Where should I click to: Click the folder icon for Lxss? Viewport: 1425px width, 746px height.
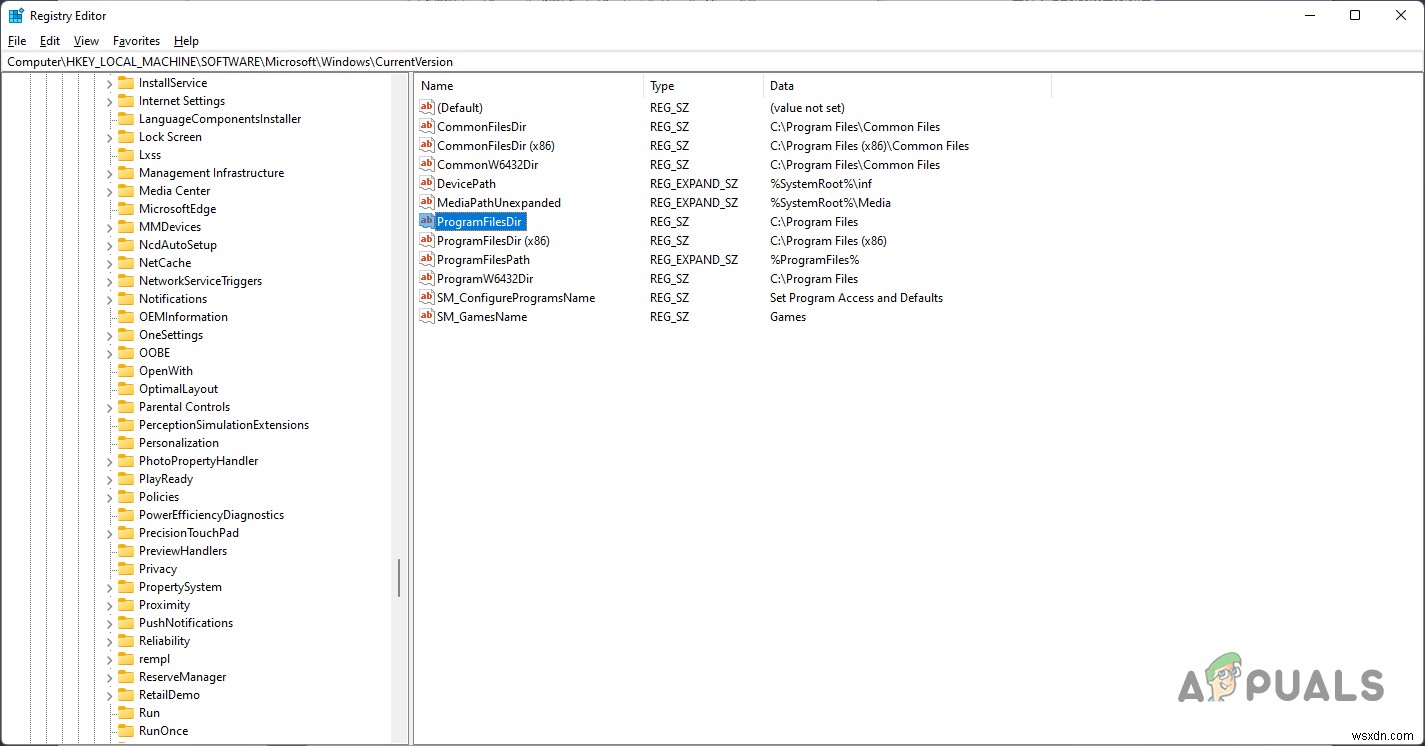tap(126, 155)
